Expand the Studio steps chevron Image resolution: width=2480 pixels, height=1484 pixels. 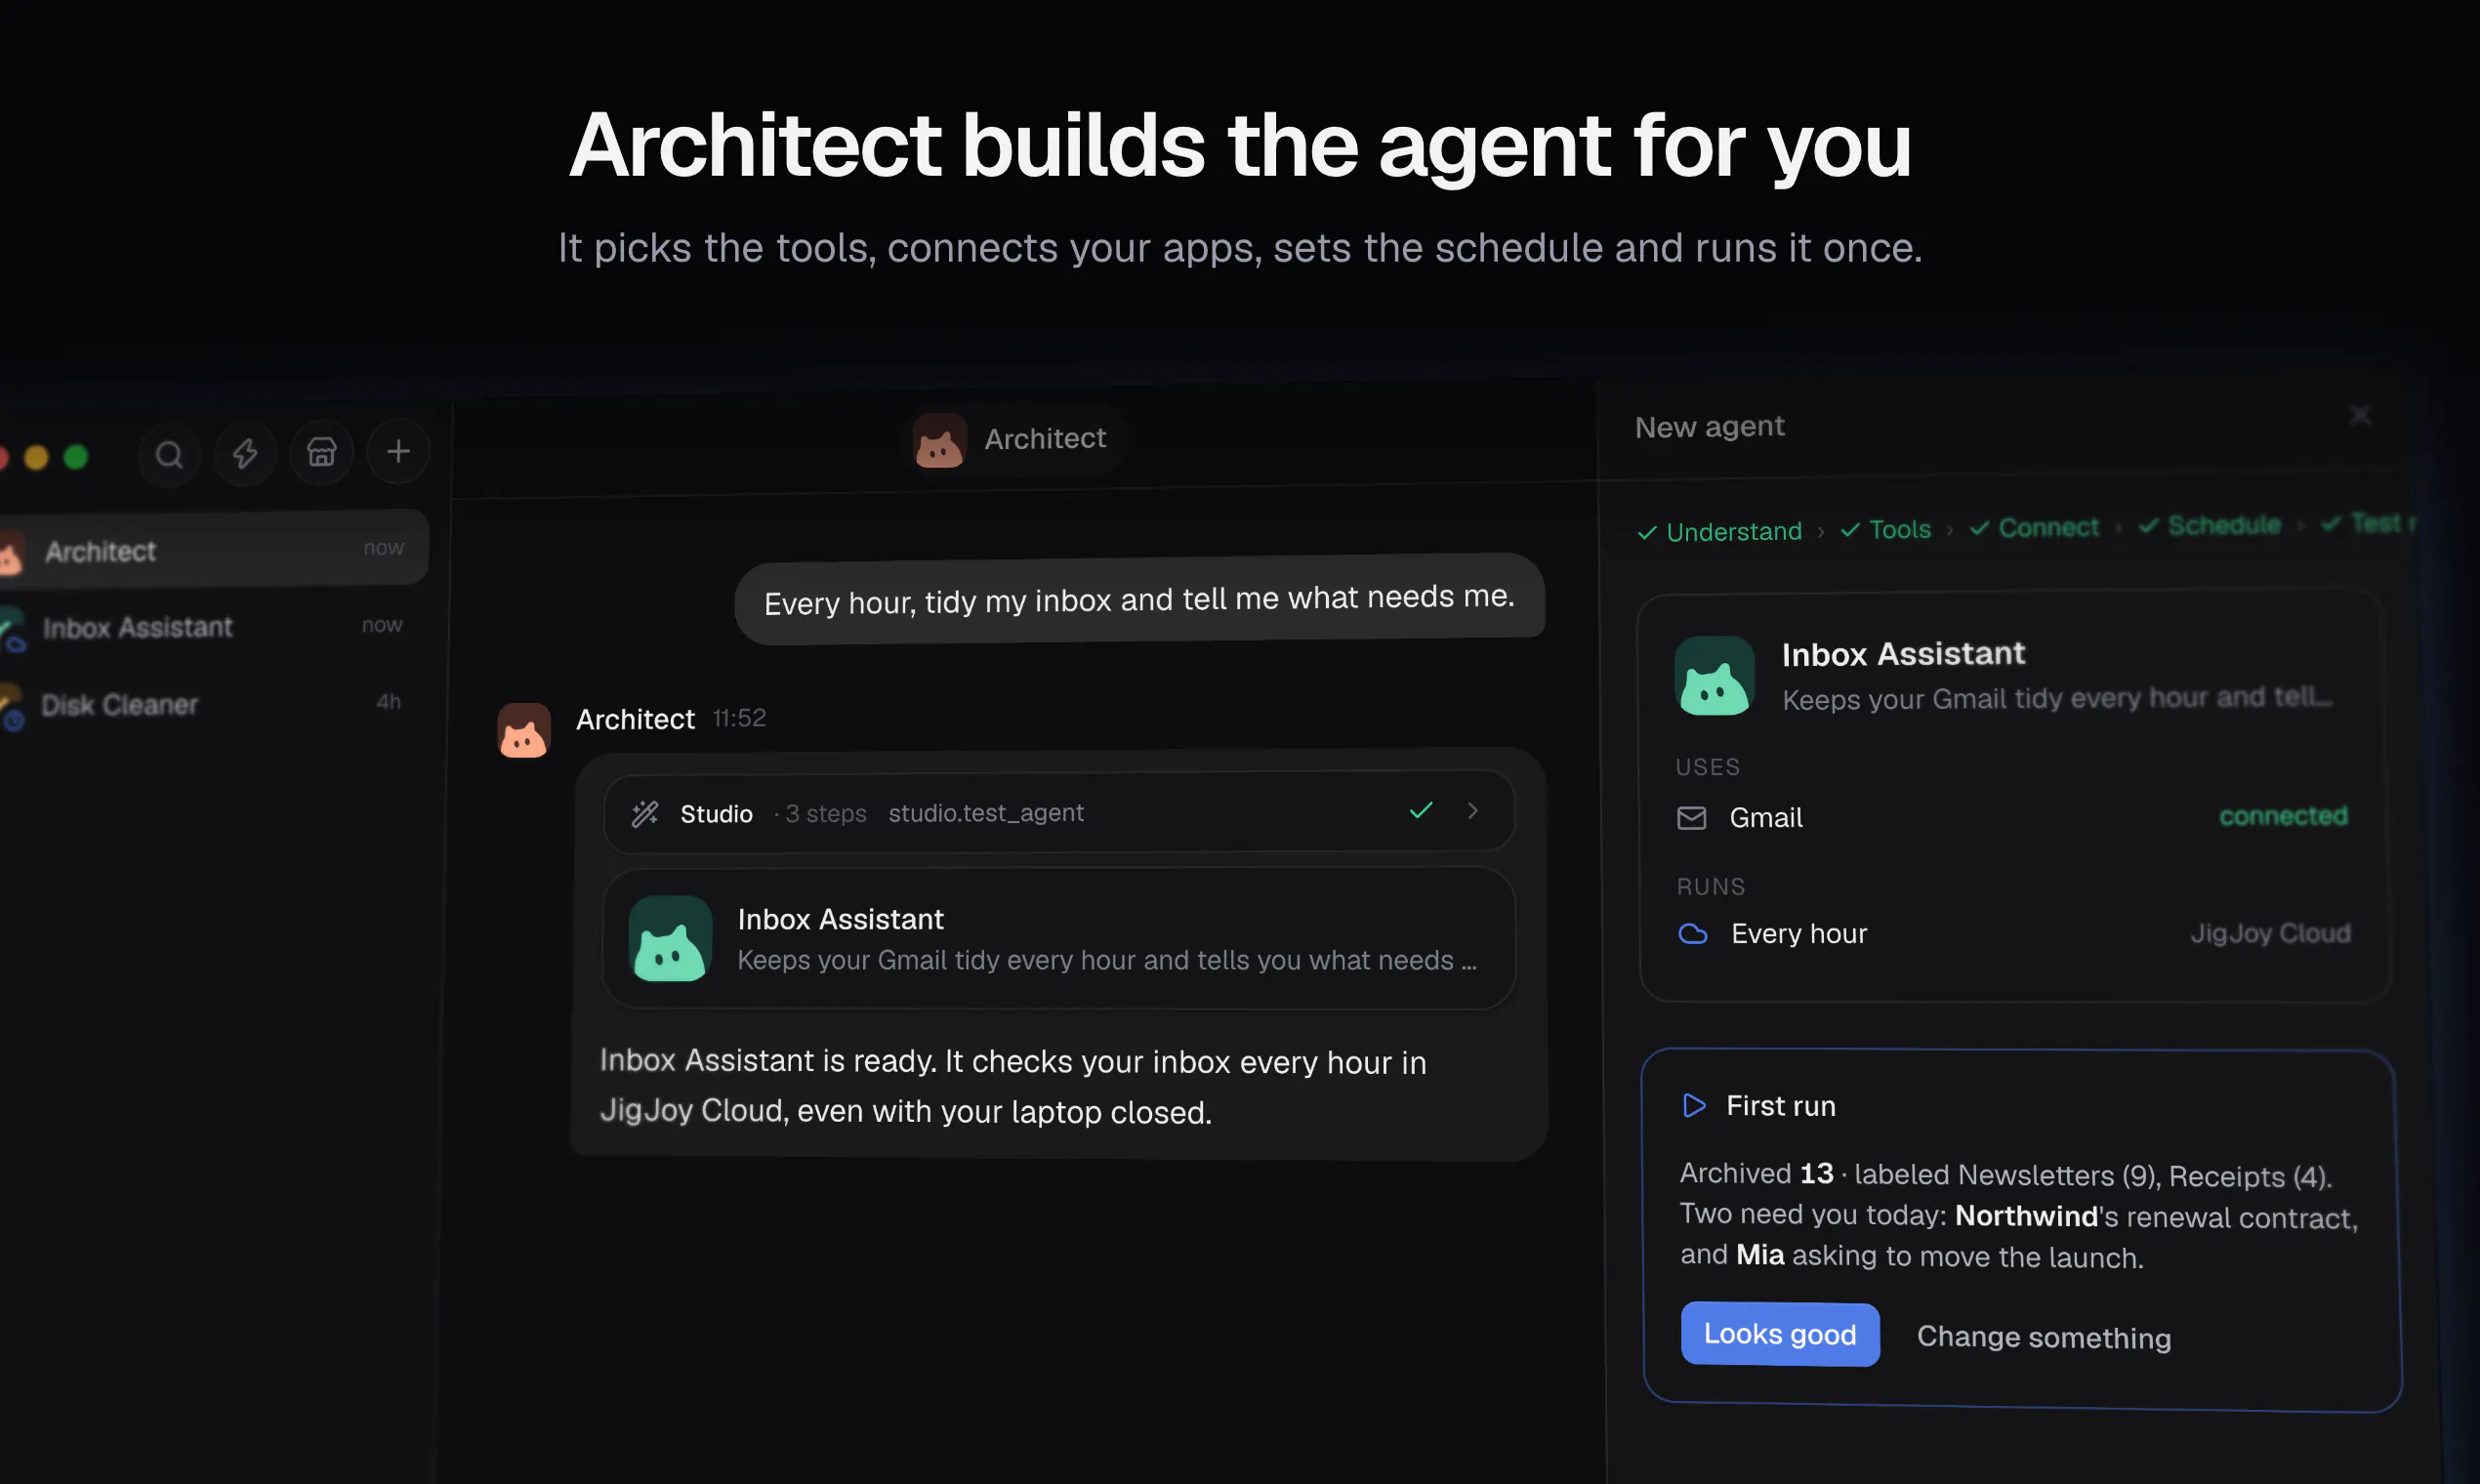pos(1472,810)
